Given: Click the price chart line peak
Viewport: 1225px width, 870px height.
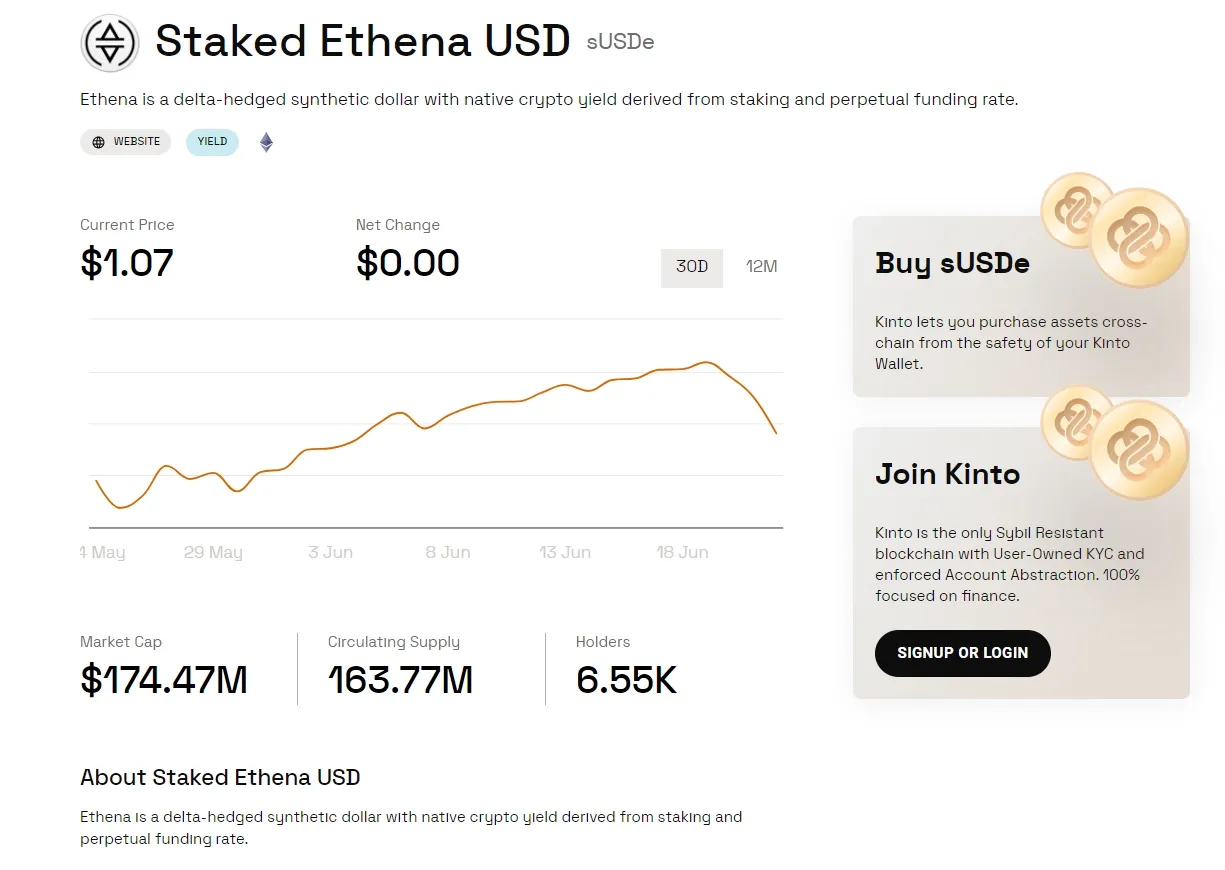Looking at the screenshot, I should click(x=709, y=362).
